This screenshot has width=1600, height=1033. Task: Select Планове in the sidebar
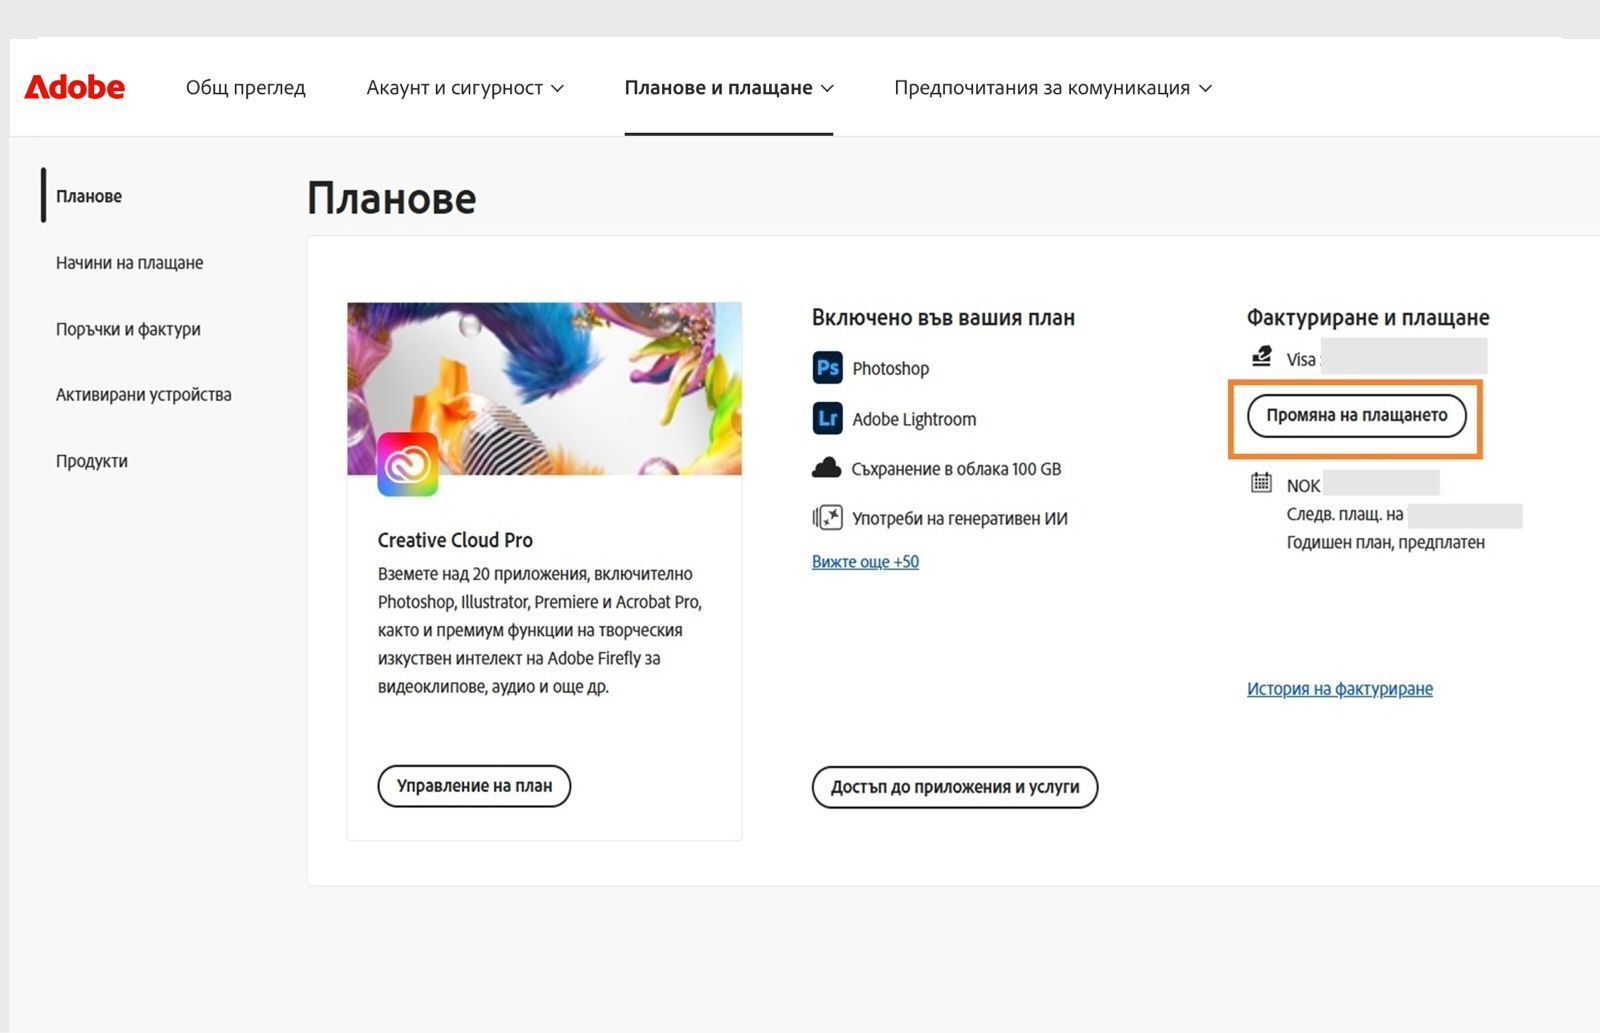[89, 196]
